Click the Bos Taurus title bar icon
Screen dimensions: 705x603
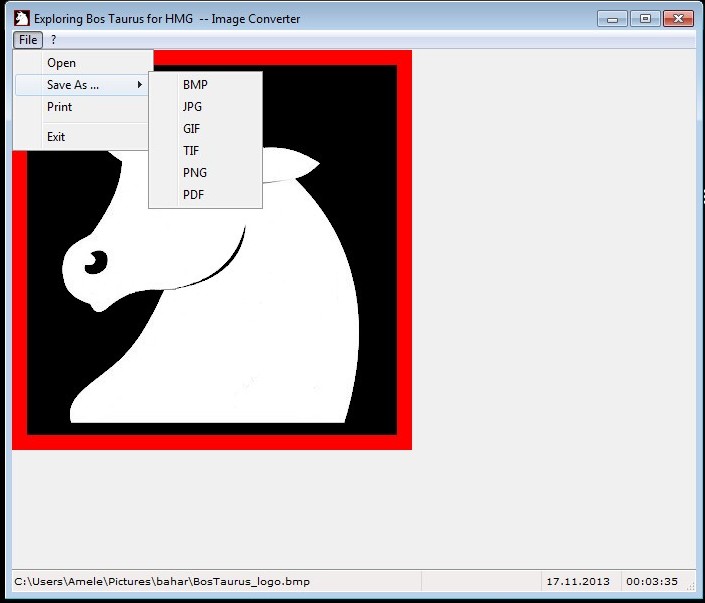22,18
